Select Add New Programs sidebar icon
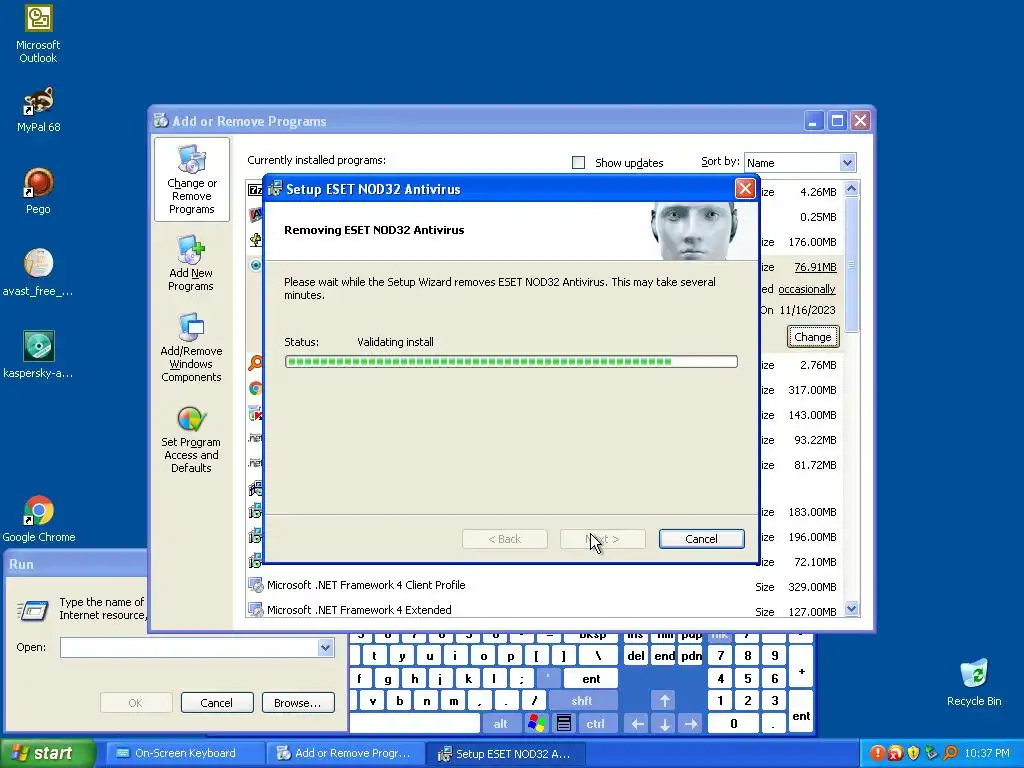The height and width of the screenshot is (768, 1024). pos(191,263)
